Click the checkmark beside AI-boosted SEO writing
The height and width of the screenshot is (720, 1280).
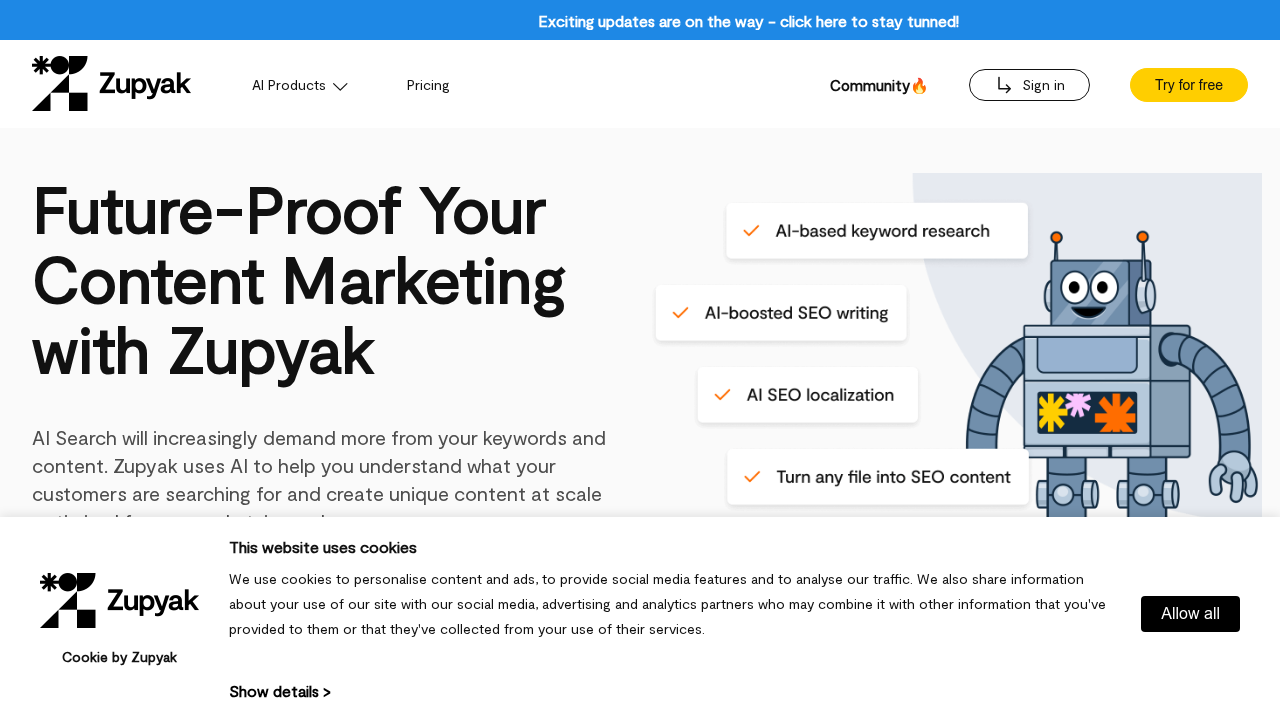point(681,312)
